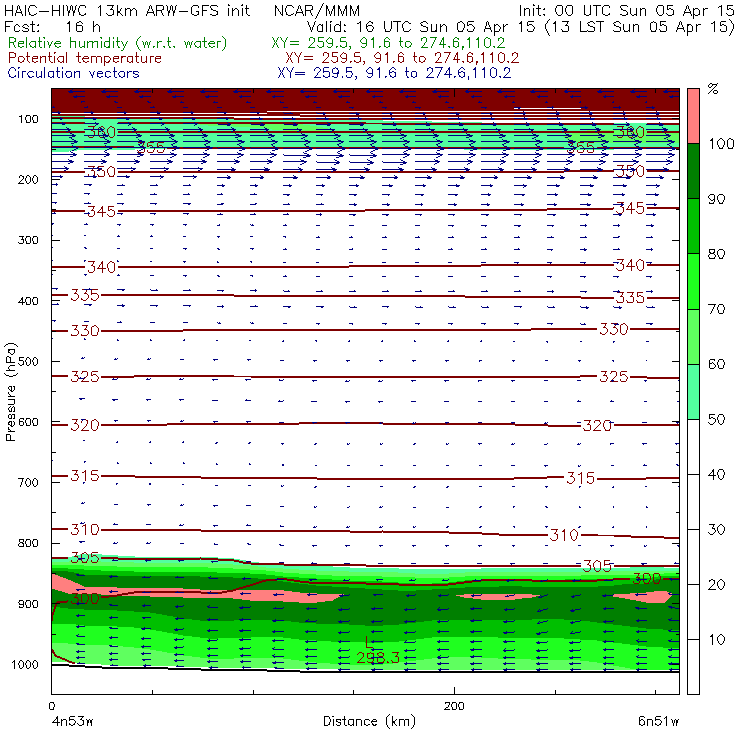The width and height of the screenshot is (740, 740).
Task: Click the left-hand '320' contour label
Action: [85, 425]
